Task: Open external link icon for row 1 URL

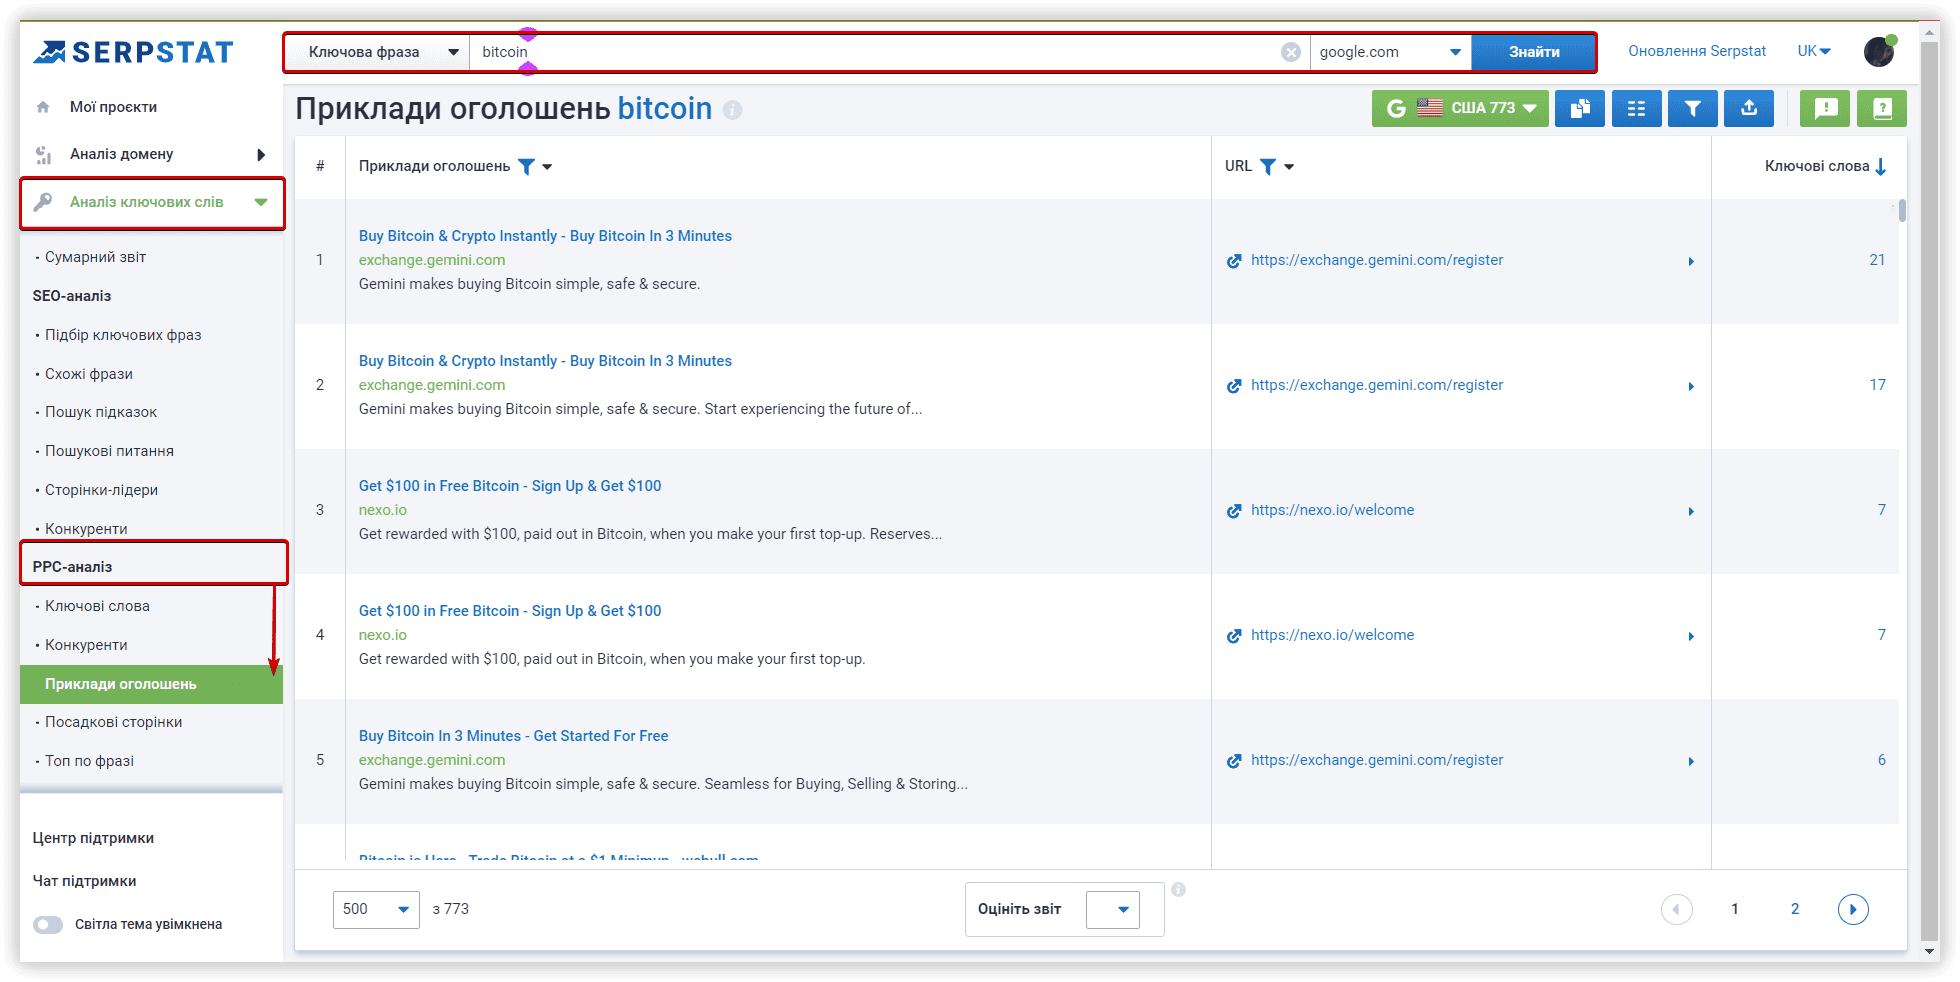Action: 1234,261
